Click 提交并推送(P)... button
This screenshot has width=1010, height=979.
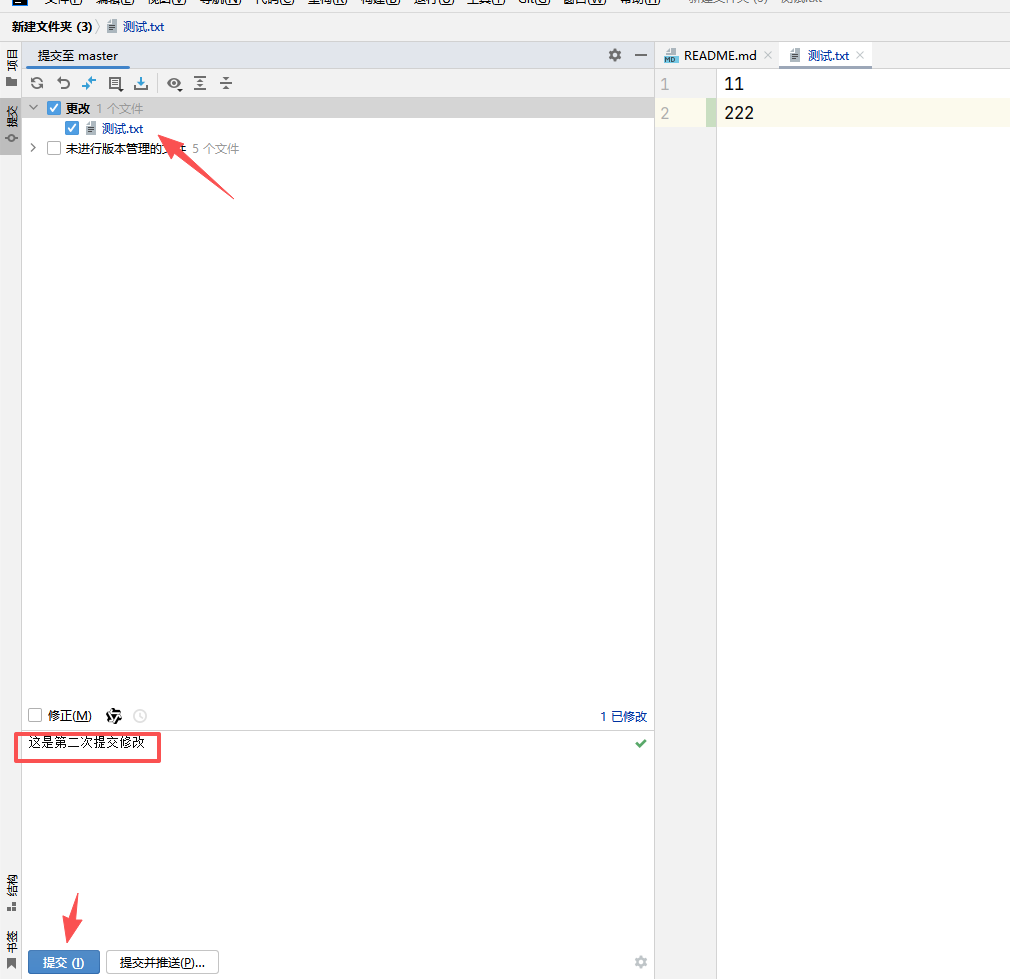pos(162,962)
